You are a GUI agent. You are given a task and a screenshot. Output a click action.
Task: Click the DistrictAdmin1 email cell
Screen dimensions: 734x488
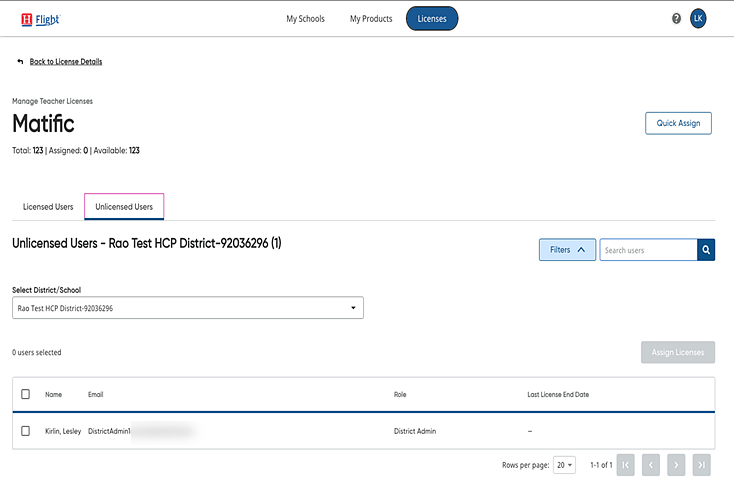click(109, 431)
